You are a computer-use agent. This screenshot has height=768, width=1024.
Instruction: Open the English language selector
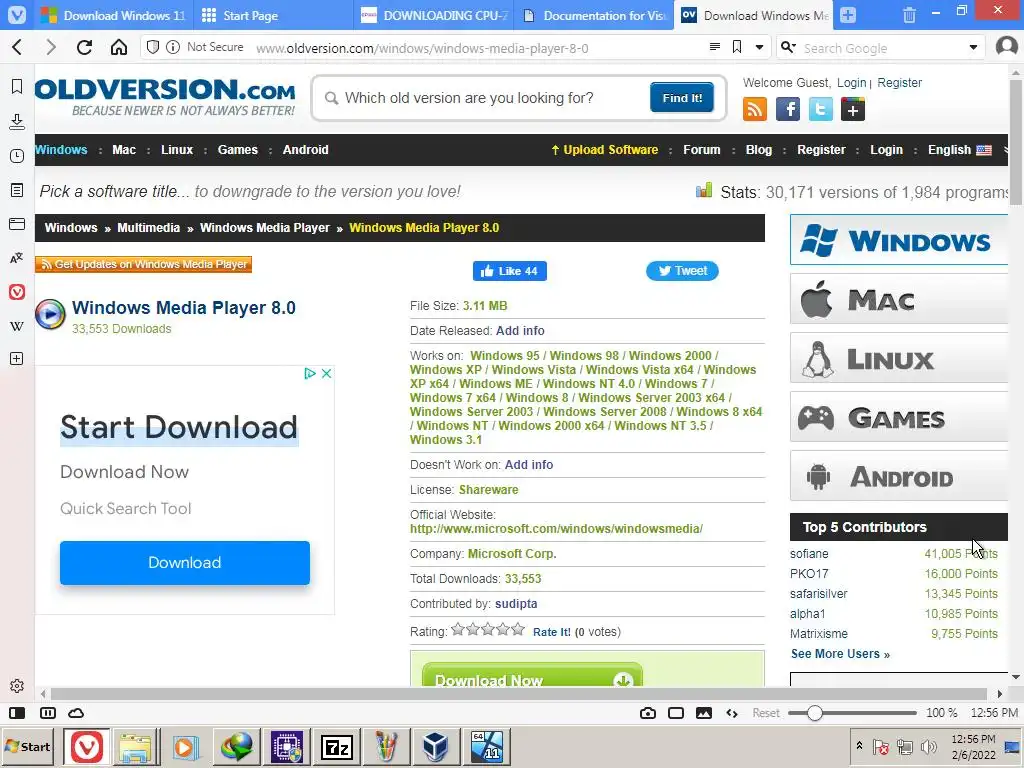pos(959,150)
